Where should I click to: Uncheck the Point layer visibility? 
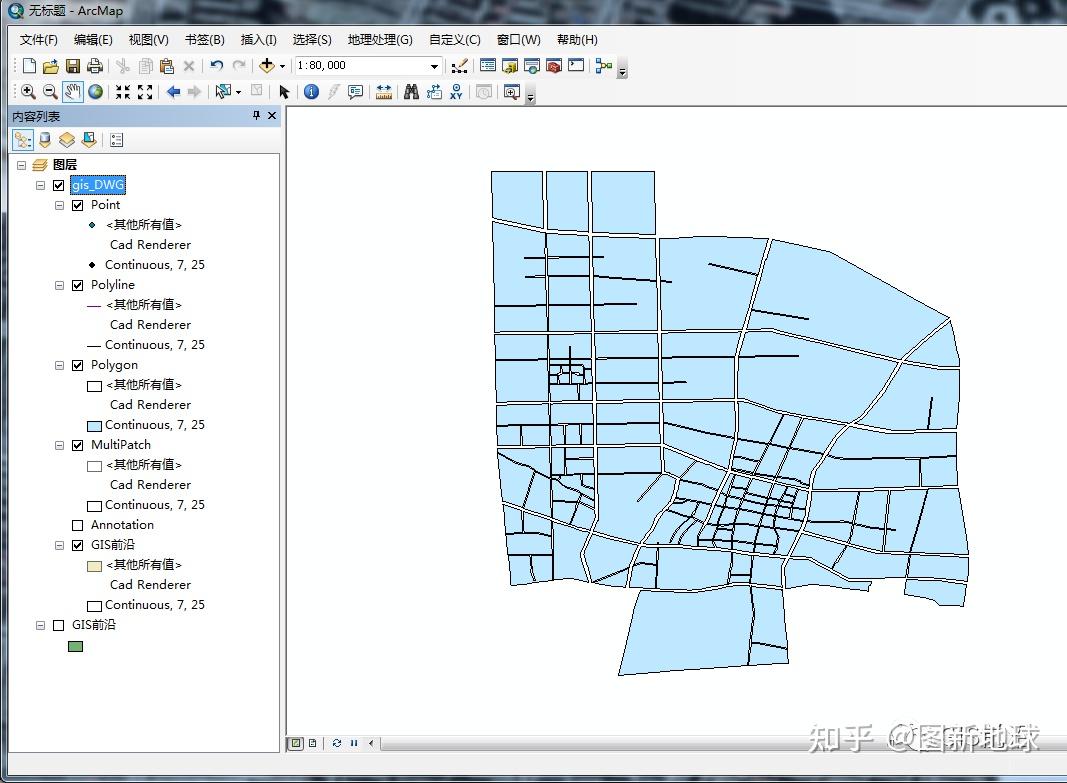(x=77, y=204)
